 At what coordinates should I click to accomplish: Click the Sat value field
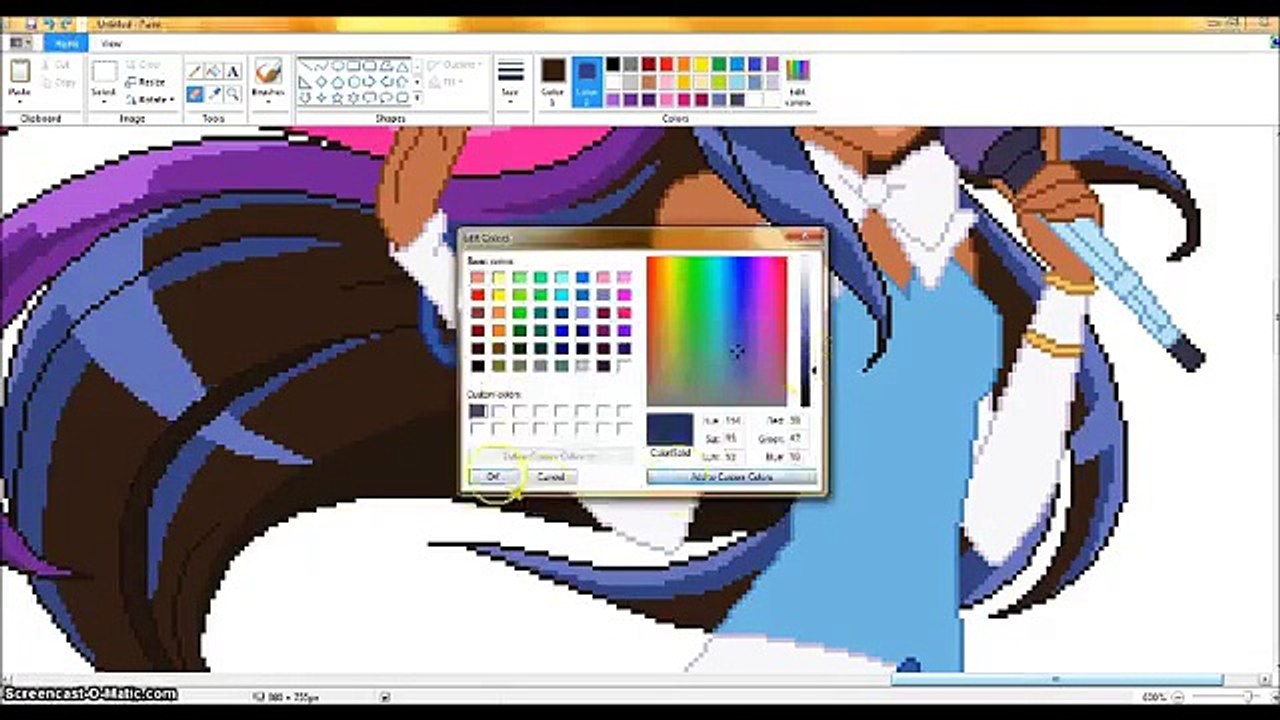point(735,439)
